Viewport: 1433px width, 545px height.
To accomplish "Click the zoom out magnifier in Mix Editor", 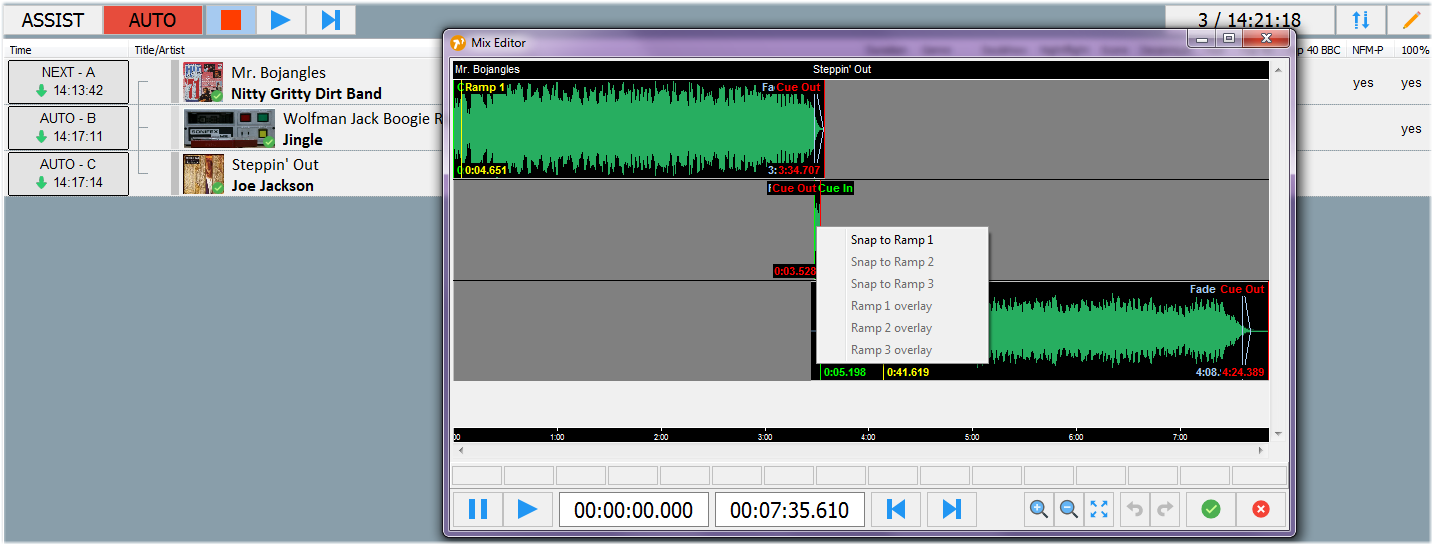I will click(1069, 510).
